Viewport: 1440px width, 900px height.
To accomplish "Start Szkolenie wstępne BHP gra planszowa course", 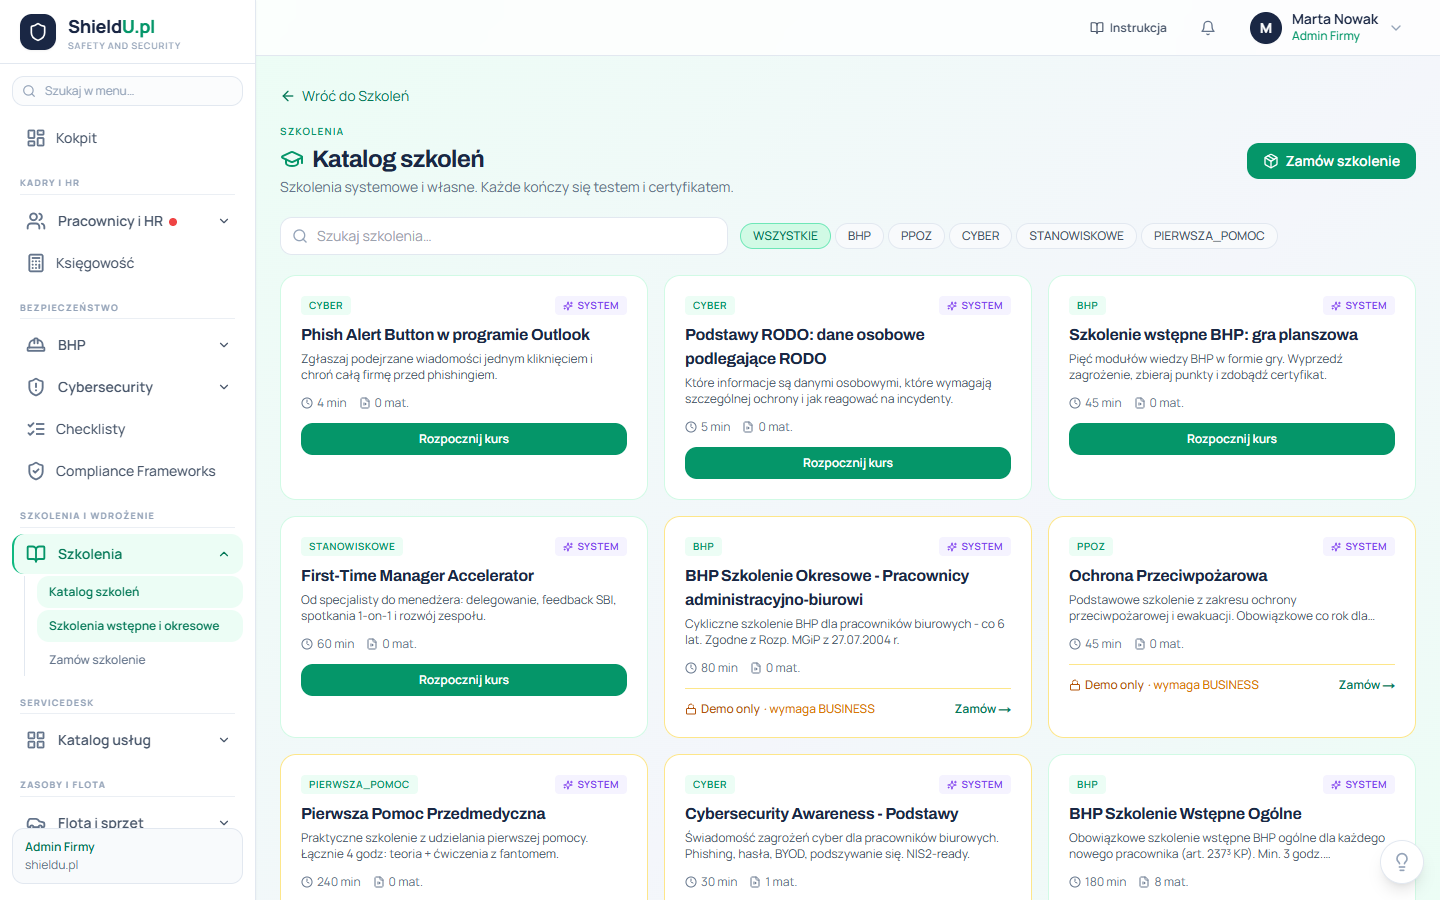I will coord(1232,439).
